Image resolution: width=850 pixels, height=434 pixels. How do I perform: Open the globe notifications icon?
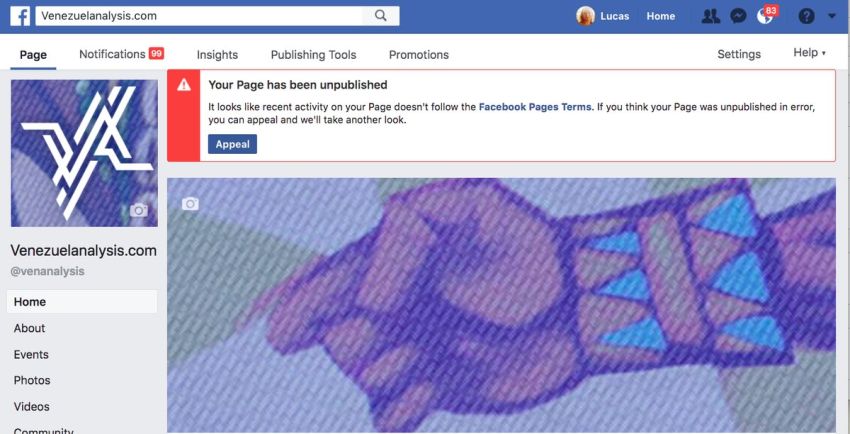[764, 16]
